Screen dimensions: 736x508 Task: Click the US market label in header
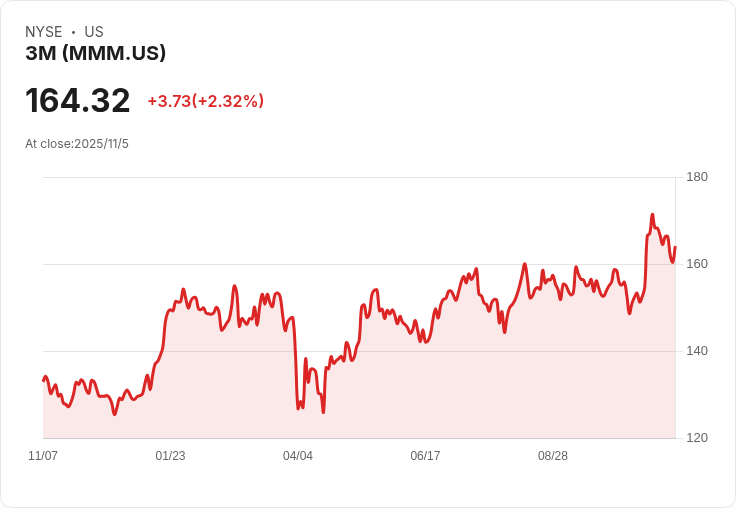94,32
